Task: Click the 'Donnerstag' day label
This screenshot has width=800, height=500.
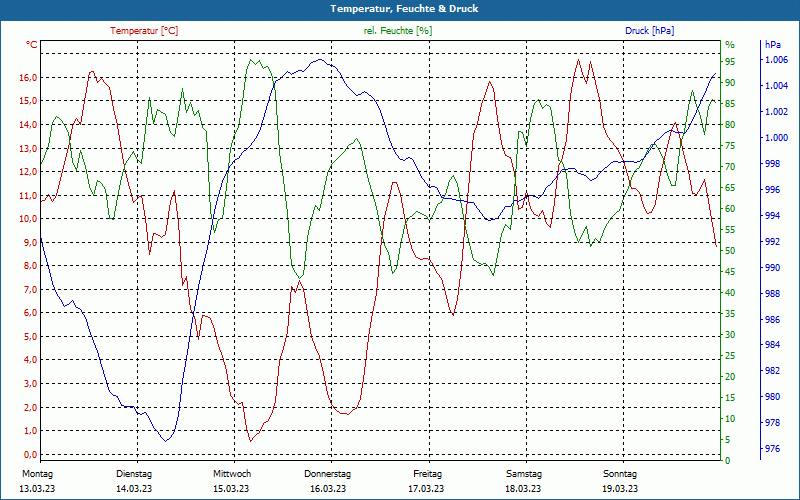Action: click(328, 474)
